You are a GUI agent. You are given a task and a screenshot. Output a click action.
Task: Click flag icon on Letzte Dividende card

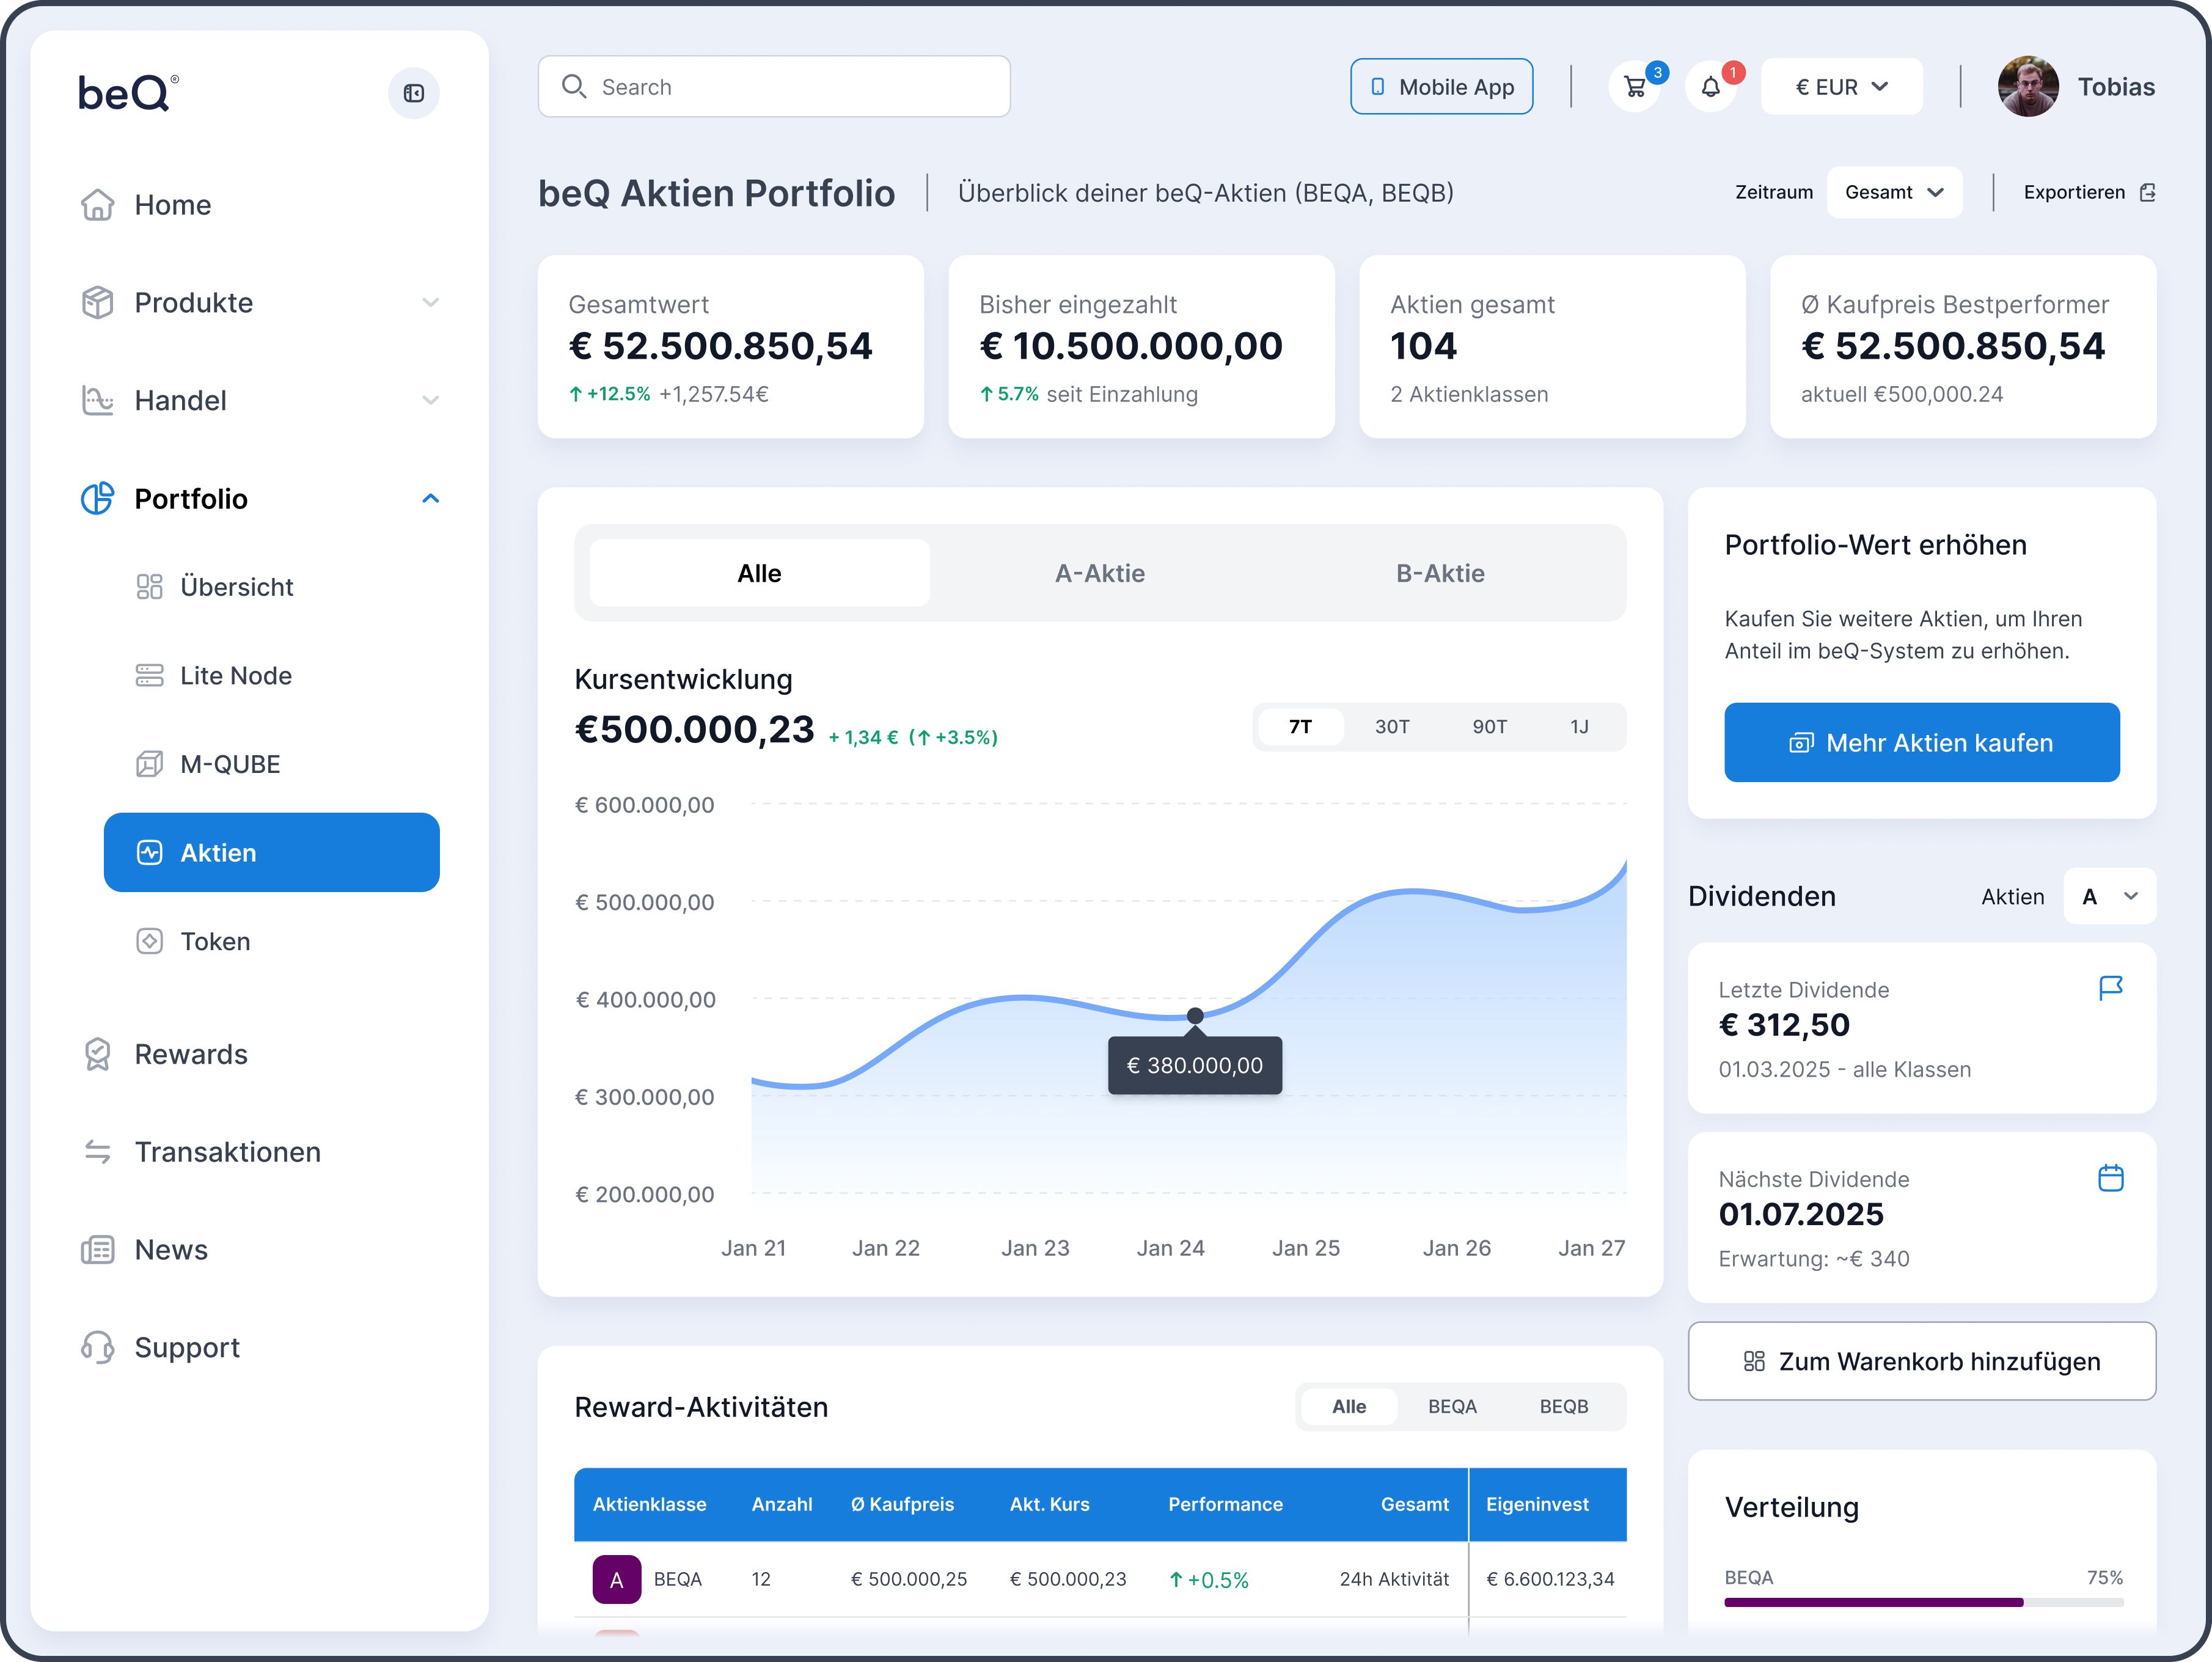coord(2110,988)
